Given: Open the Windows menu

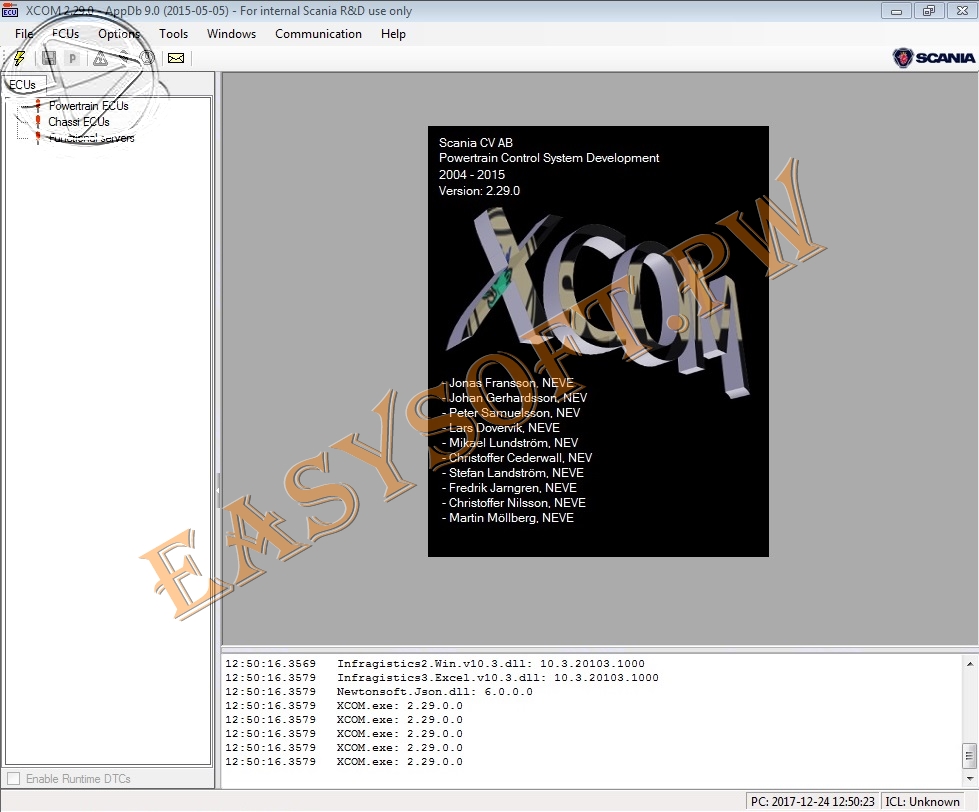Looking at the screenshot, I should coord(231,34).
